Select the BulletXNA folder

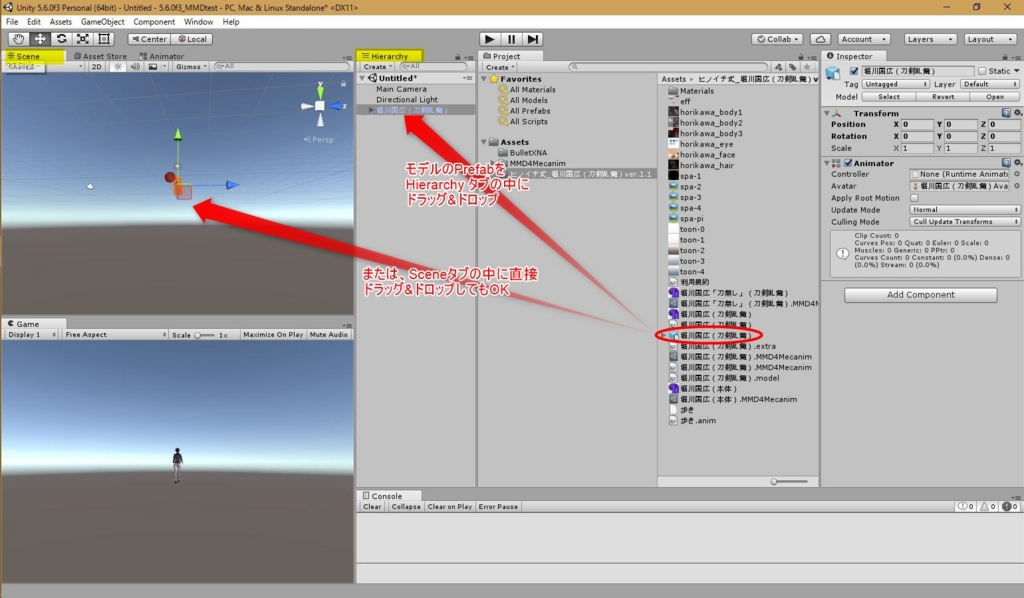click(528, 153)
